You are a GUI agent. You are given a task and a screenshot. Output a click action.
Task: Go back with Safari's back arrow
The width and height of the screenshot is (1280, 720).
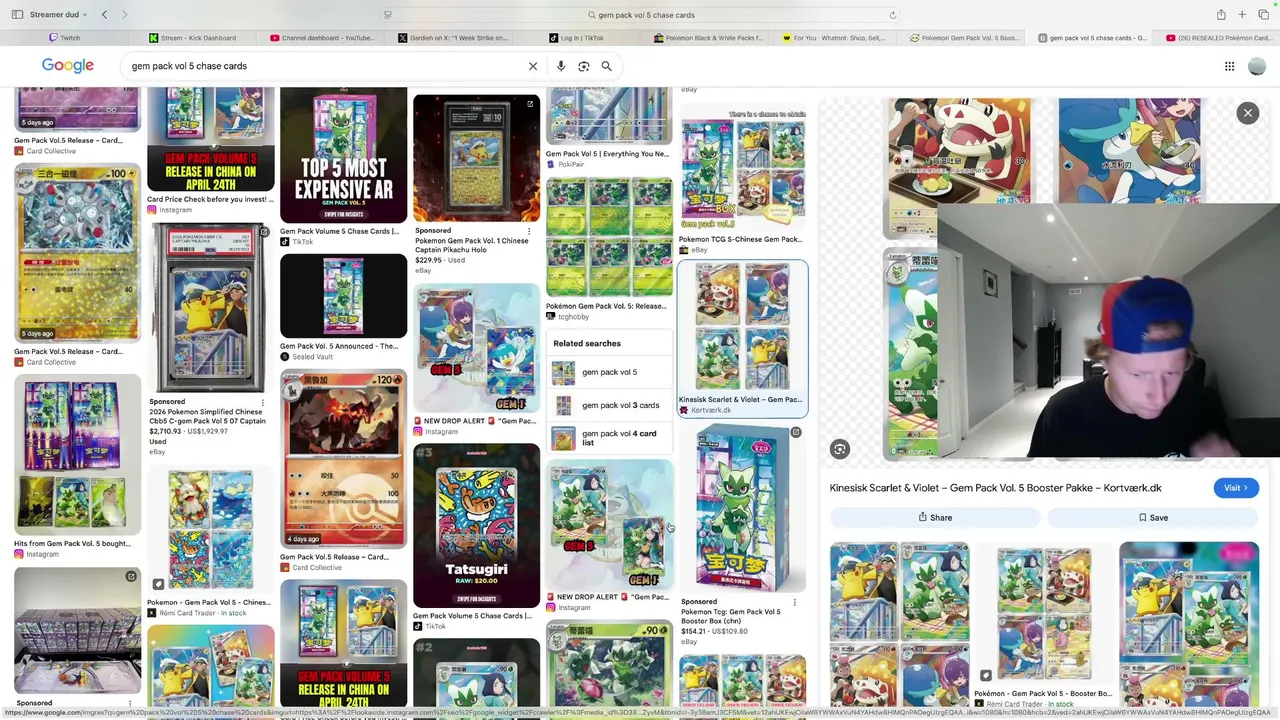tap(104, 15)
